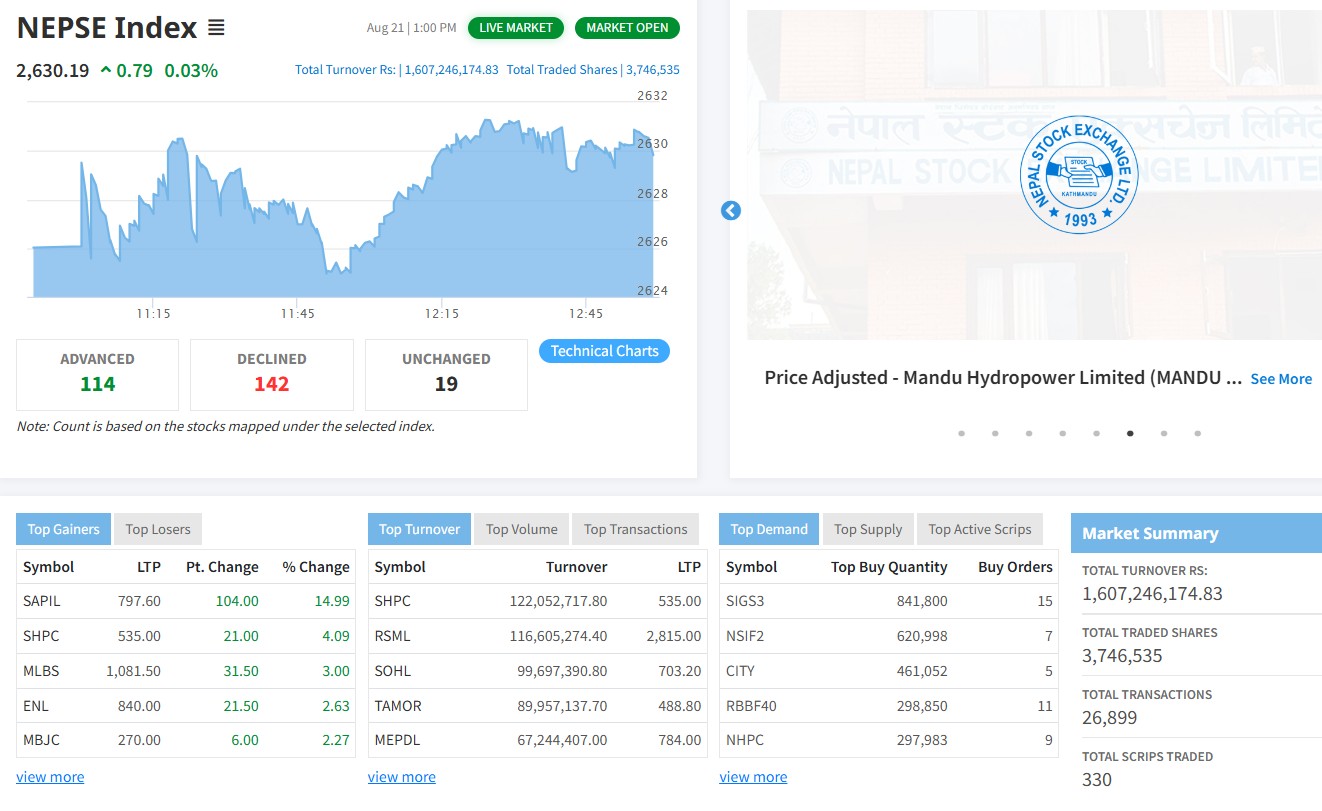1322x811 pixels.
Task: Open the Top Transactions tab
Action: point(636,529)
